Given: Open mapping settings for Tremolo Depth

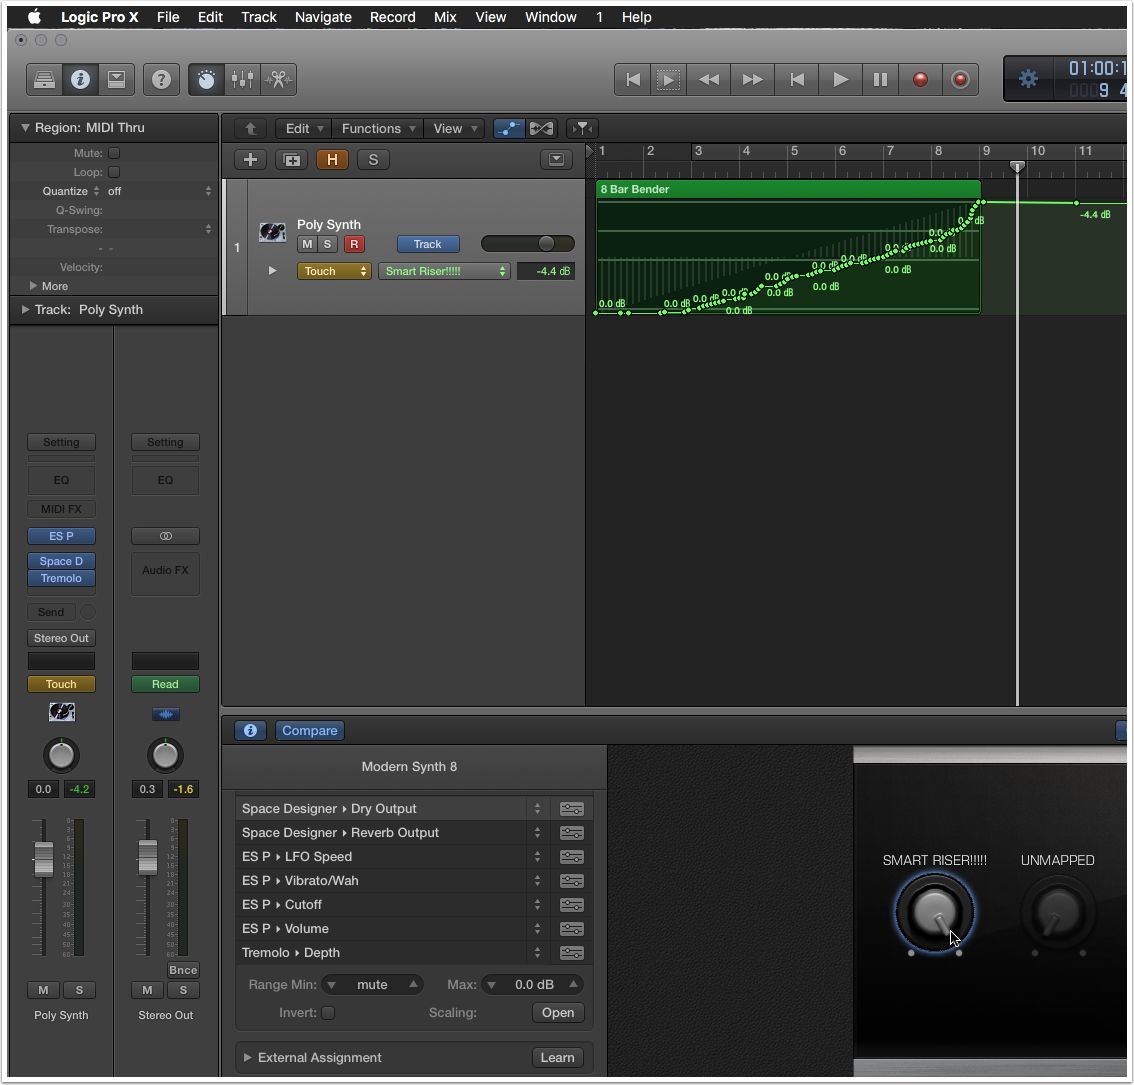Looking at the screenshot, I should [x=571, y=953].
